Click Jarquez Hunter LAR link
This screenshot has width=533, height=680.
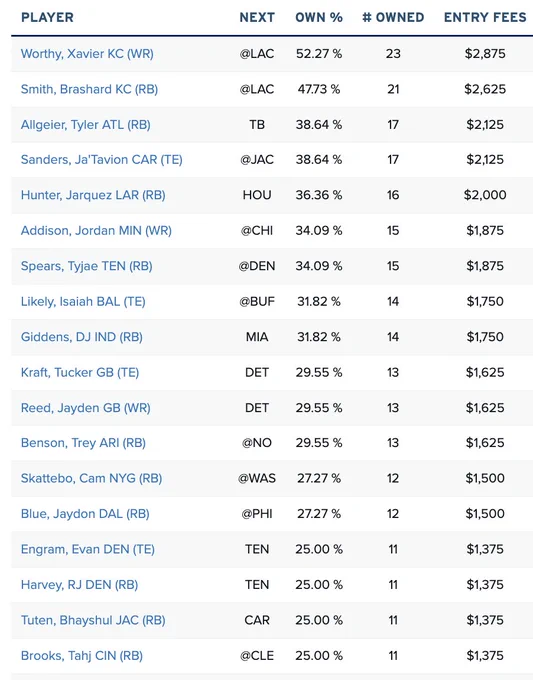pos(93,195)
